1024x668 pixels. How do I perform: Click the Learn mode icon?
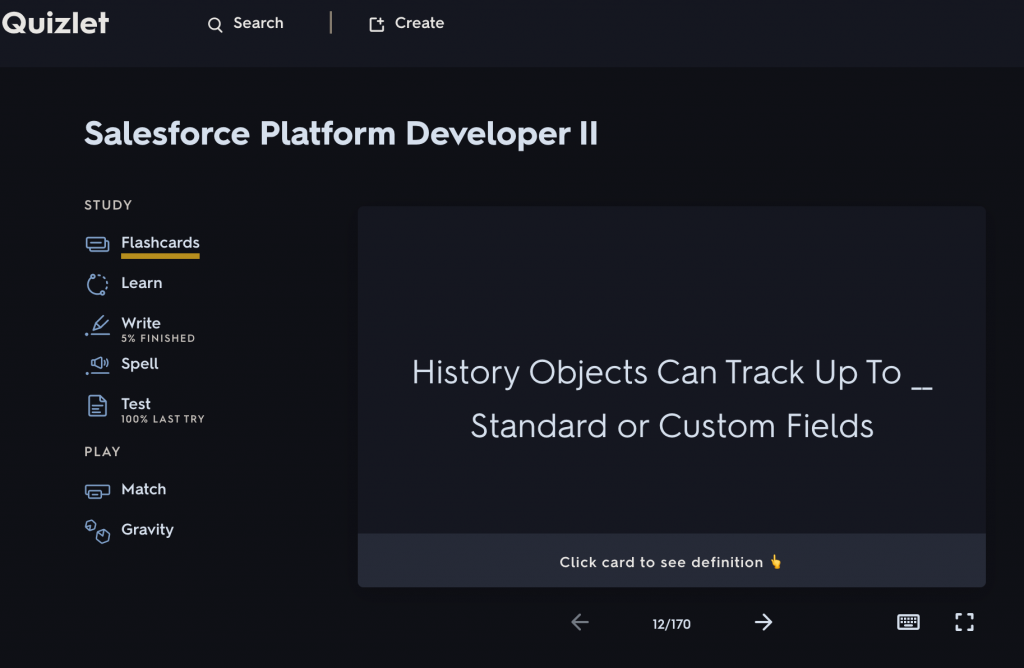click(x=97, y=284)
